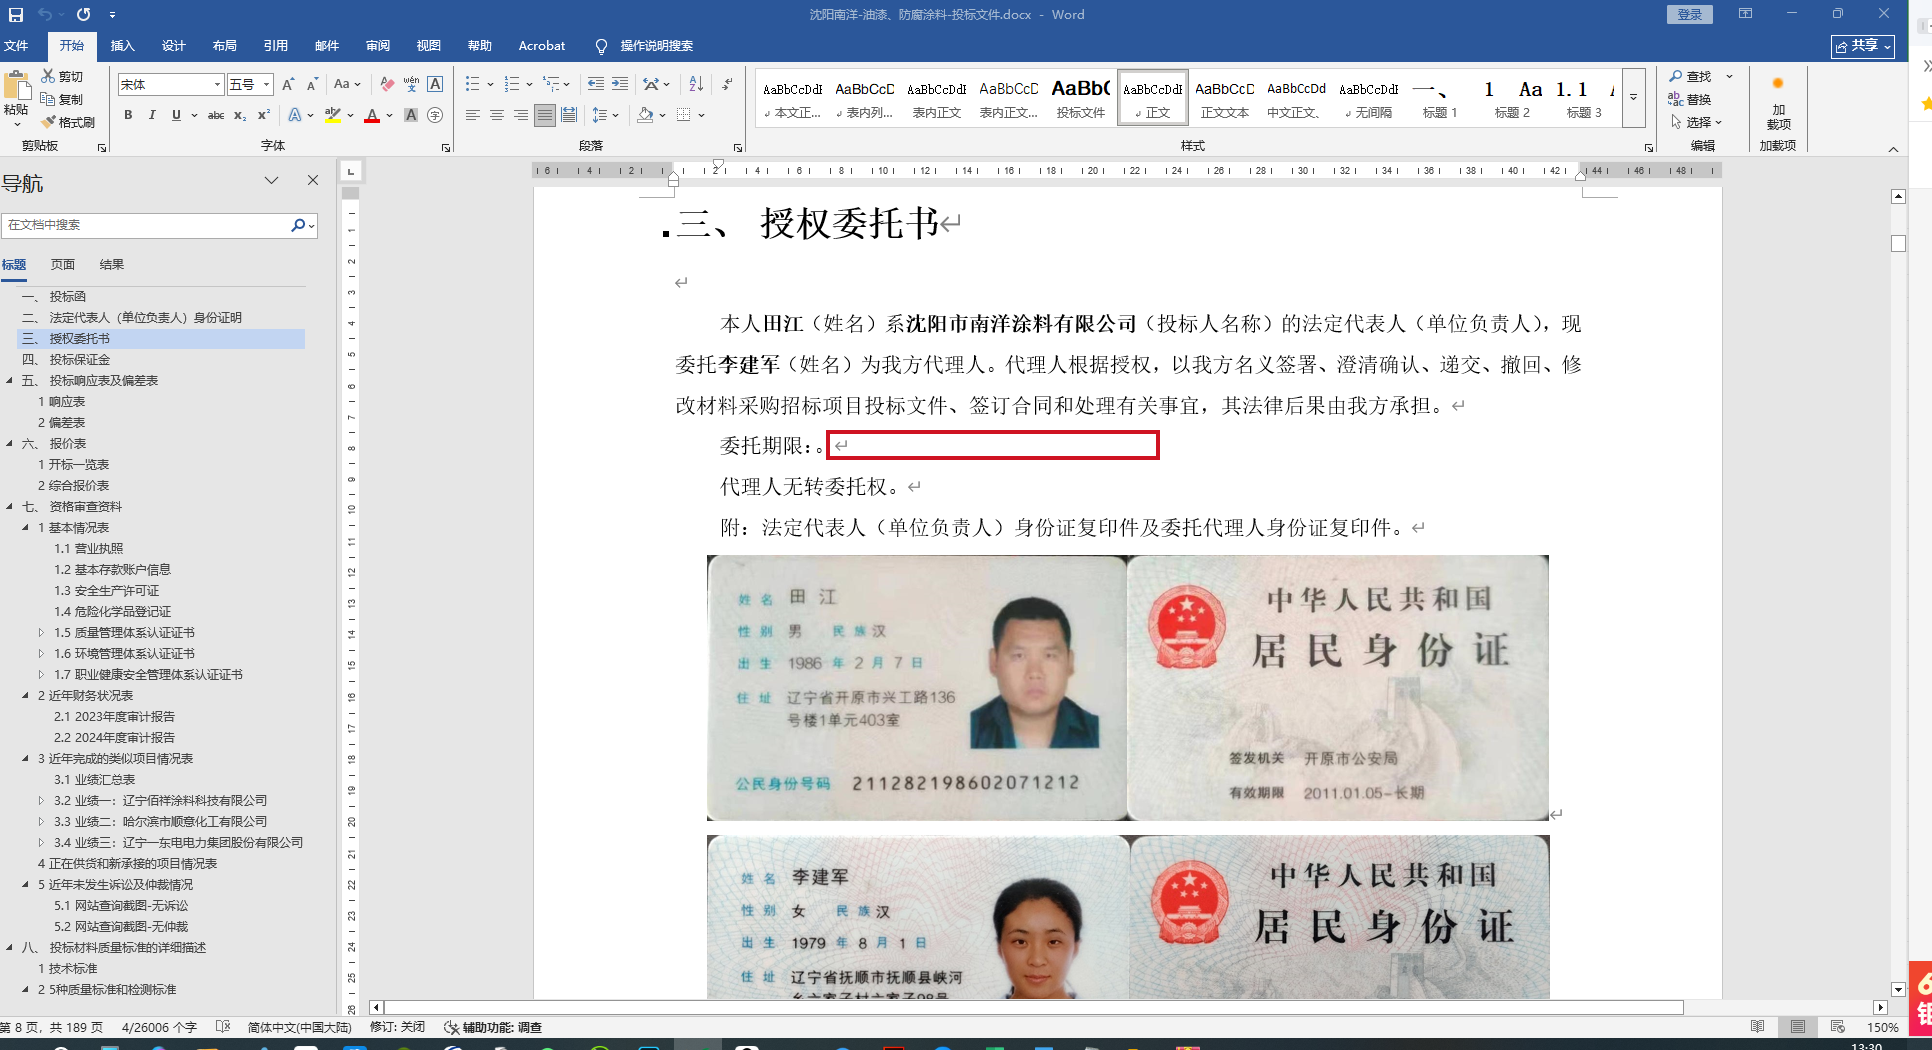Copy selection with the 复制 icon
The width and height of the screenshot is (1932, 1050).
click(x=62, y=99)
